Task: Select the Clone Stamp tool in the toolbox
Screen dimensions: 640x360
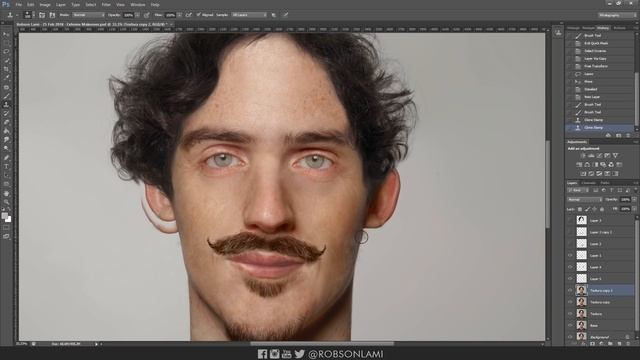Action: [6, 104]
